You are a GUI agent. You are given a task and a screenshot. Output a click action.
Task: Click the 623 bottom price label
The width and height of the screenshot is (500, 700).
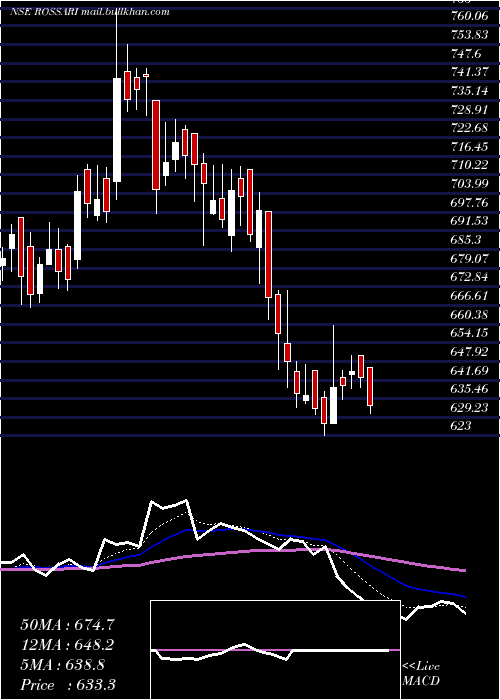coord(461,425)
